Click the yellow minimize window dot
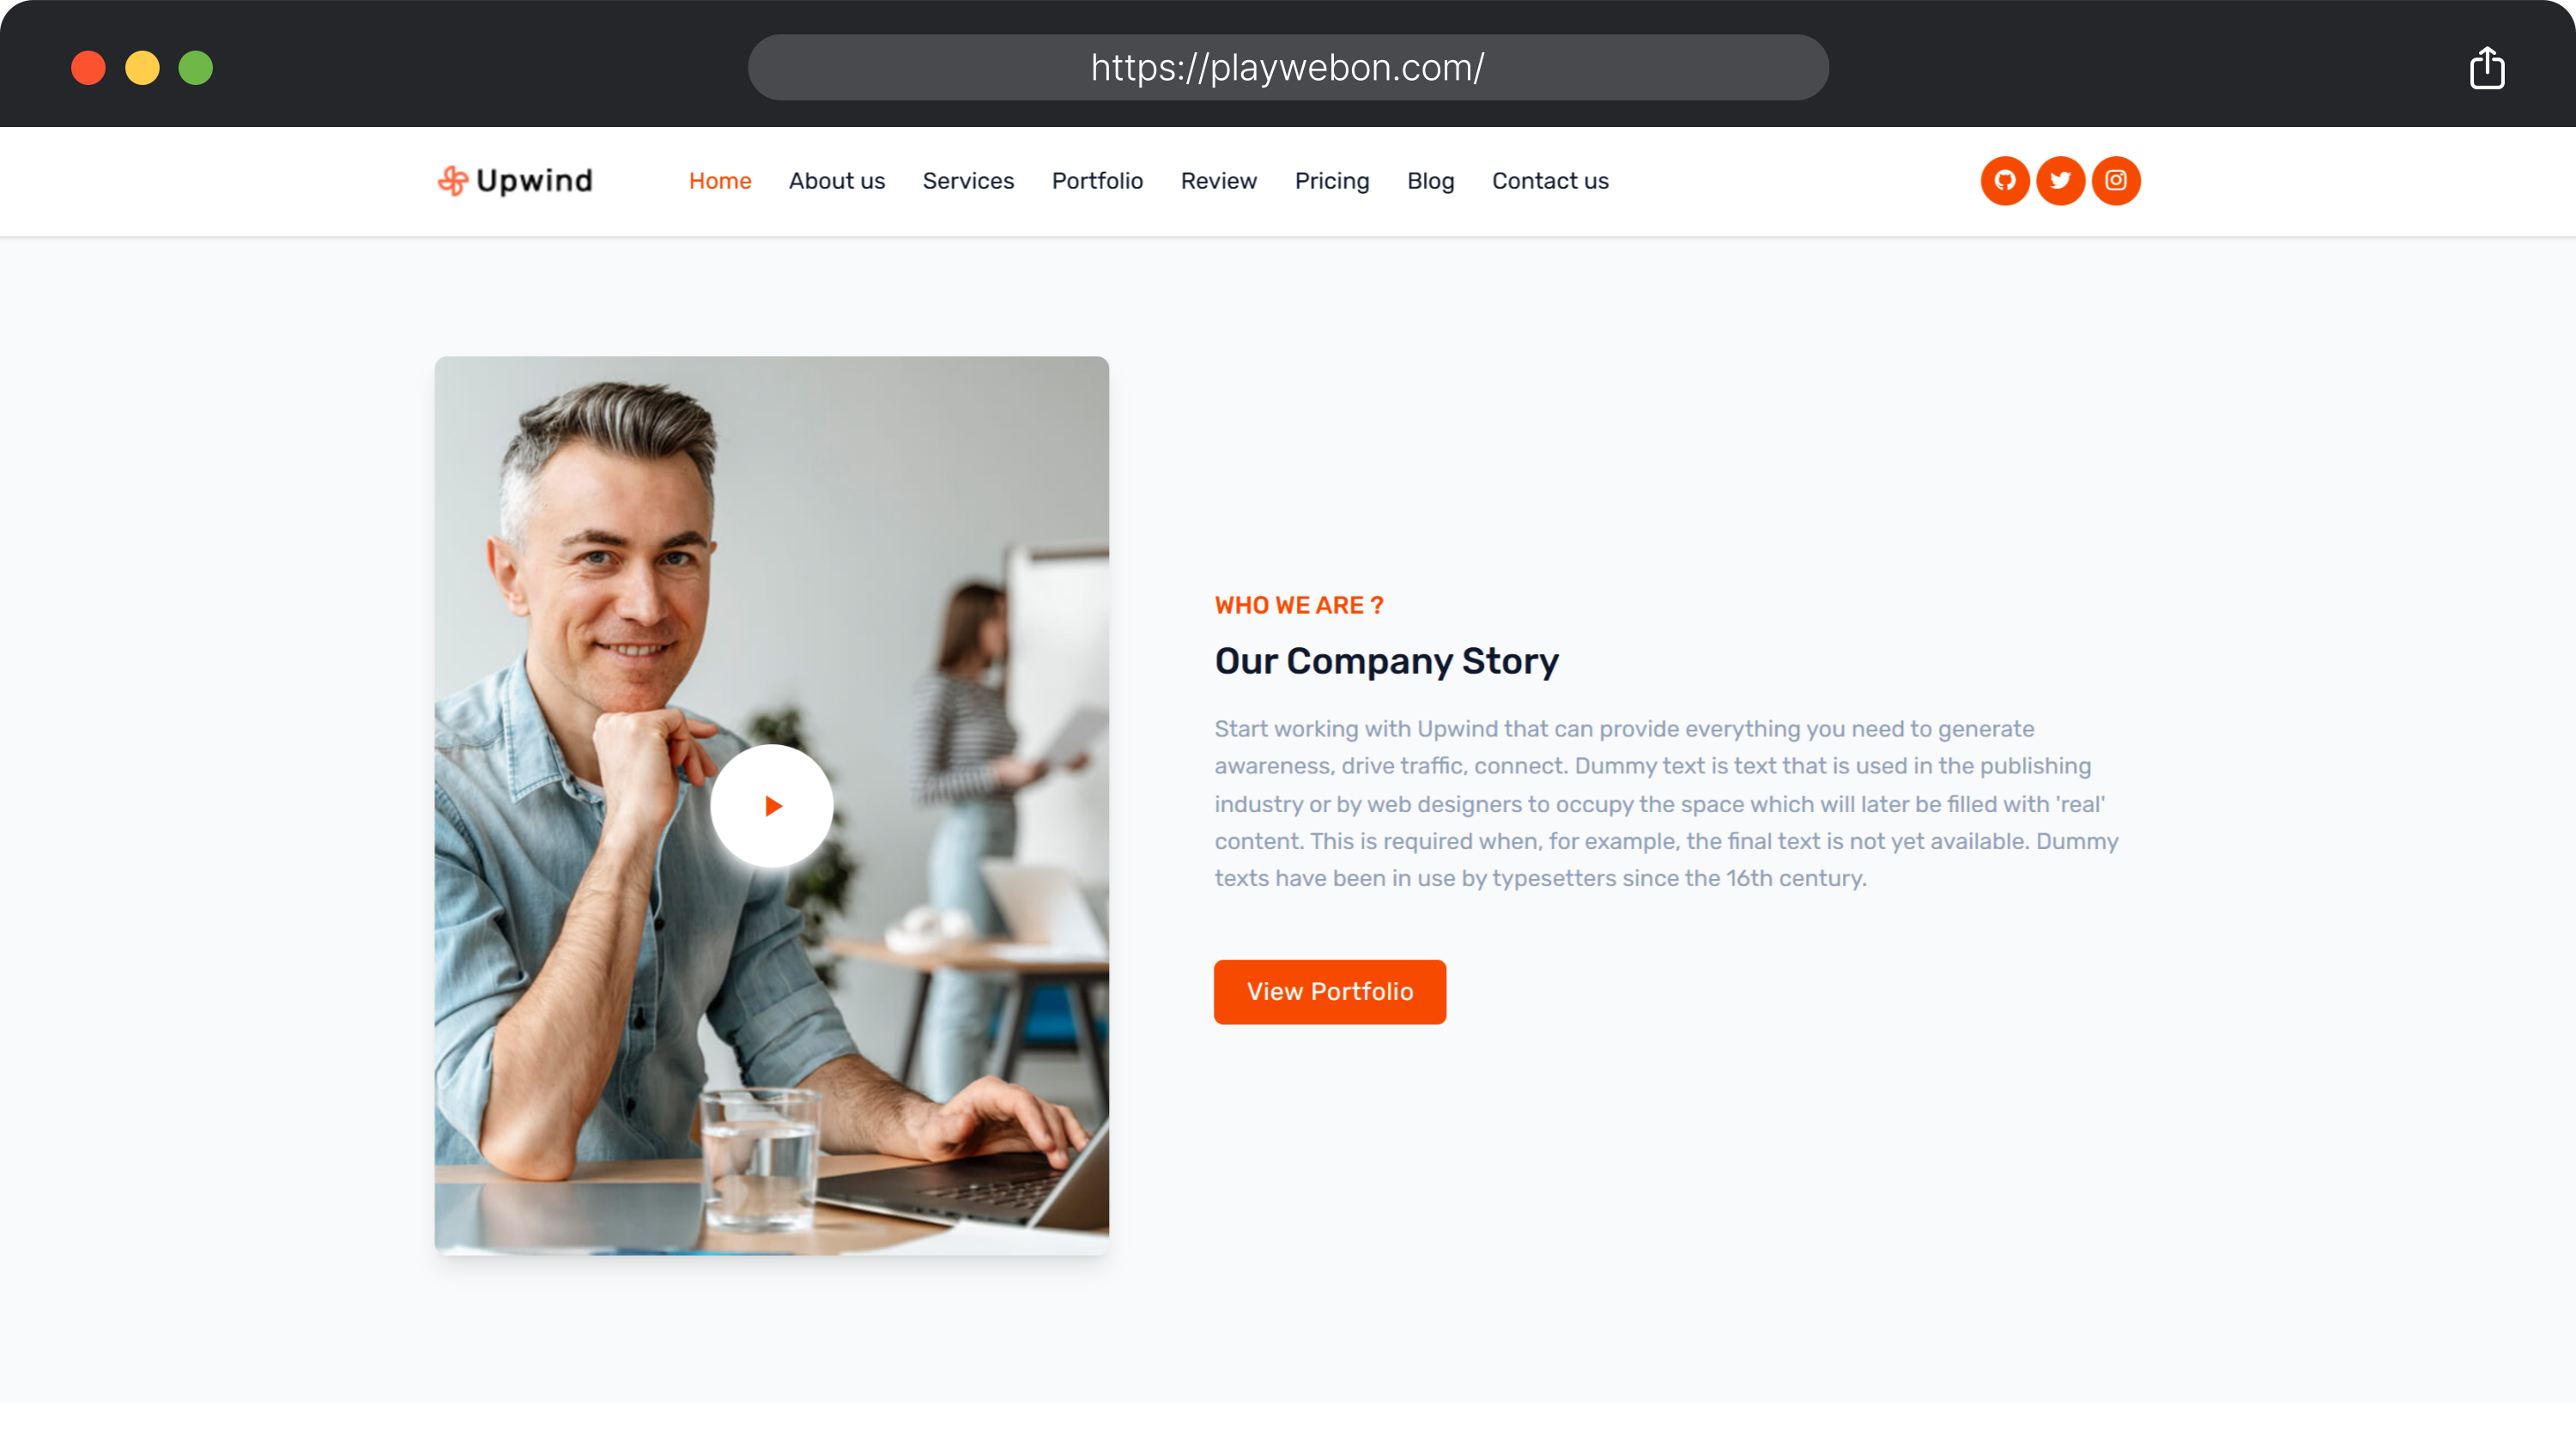Viewport: 2576px width, 1449px height. pos(142,68)
